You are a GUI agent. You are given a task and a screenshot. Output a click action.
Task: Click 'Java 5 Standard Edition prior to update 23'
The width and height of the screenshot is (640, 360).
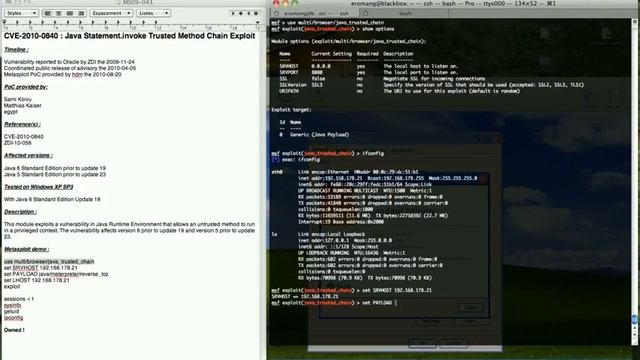55,174
